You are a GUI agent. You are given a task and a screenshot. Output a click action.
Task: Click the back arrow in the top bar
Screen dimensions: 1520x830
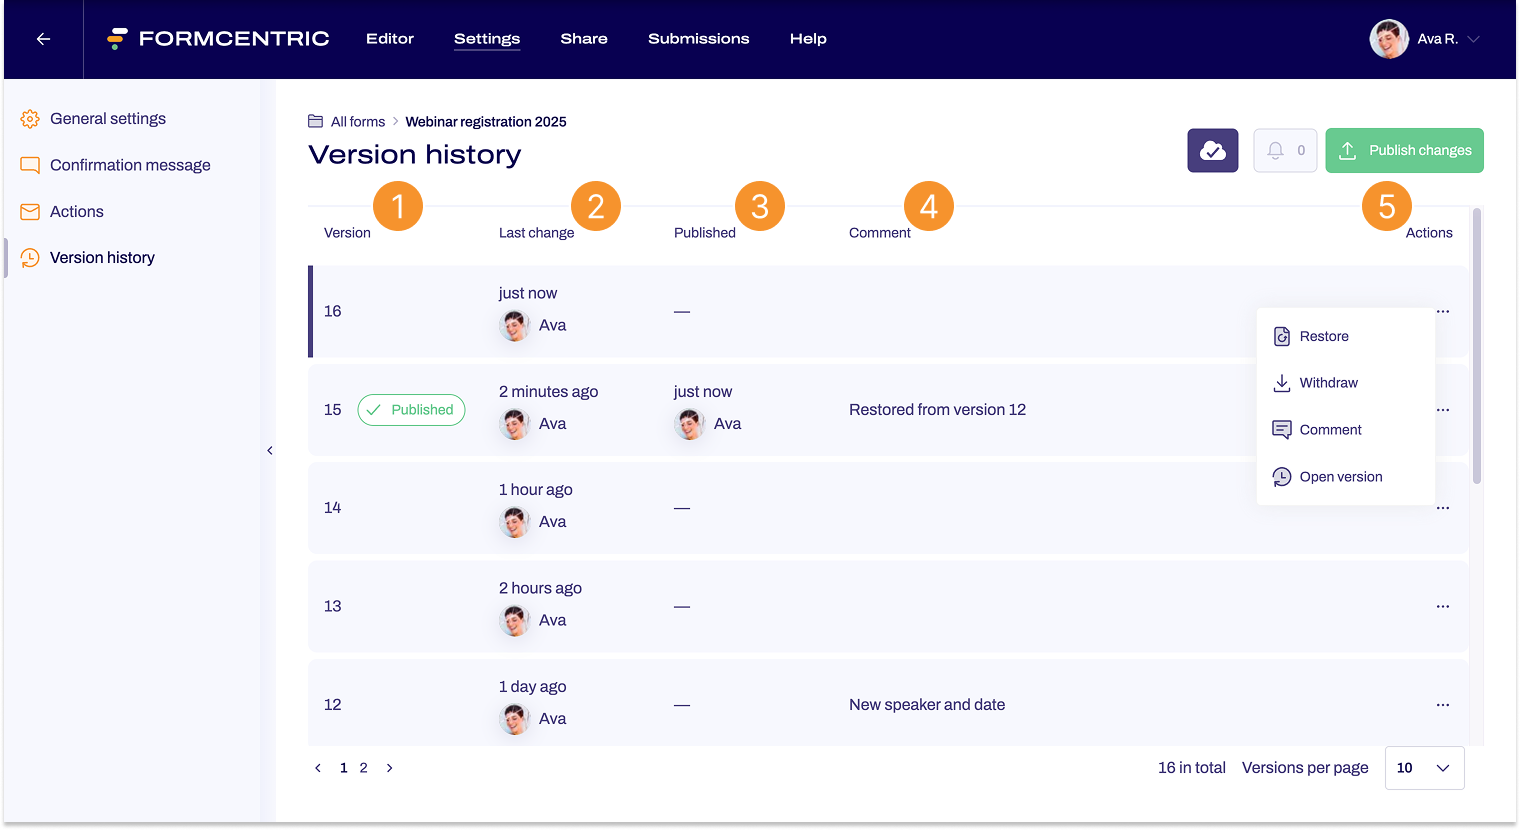42,38
